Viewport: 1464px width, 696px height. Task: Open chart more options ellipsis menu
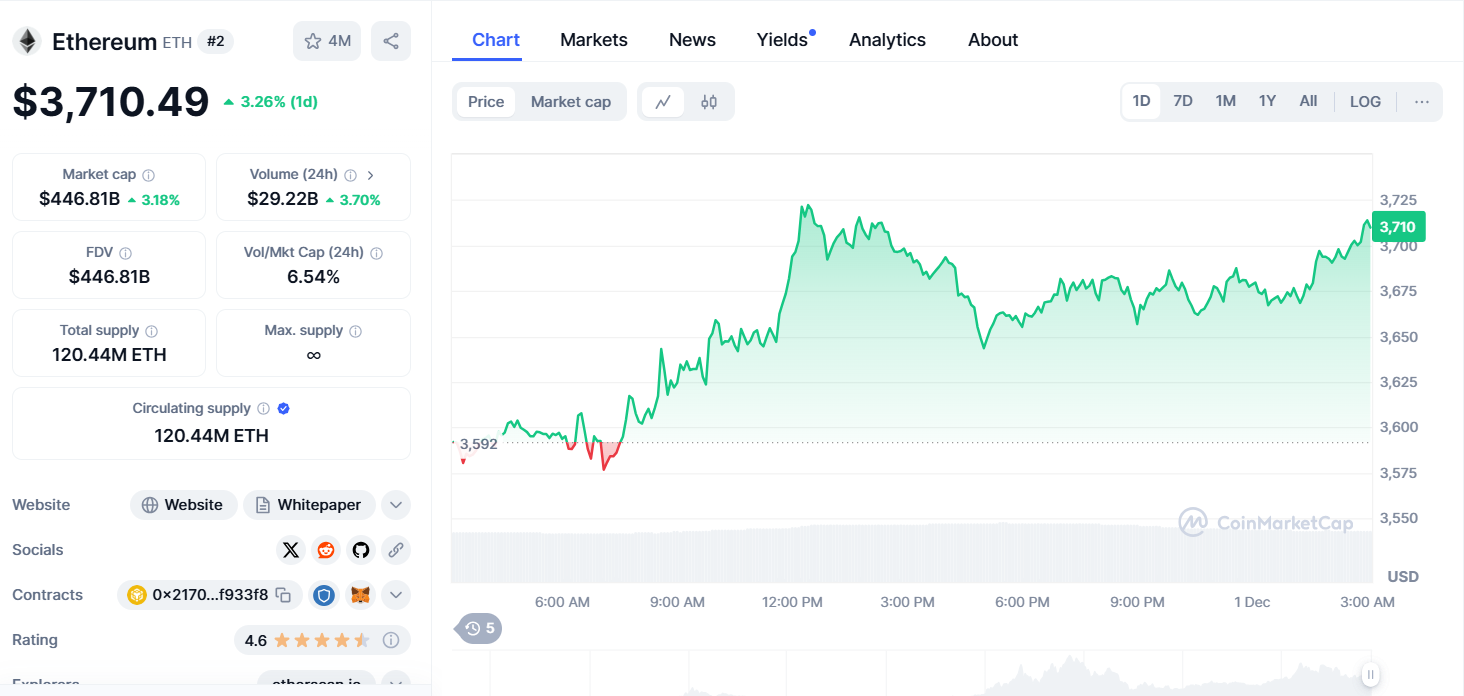tap(1422, 102)
